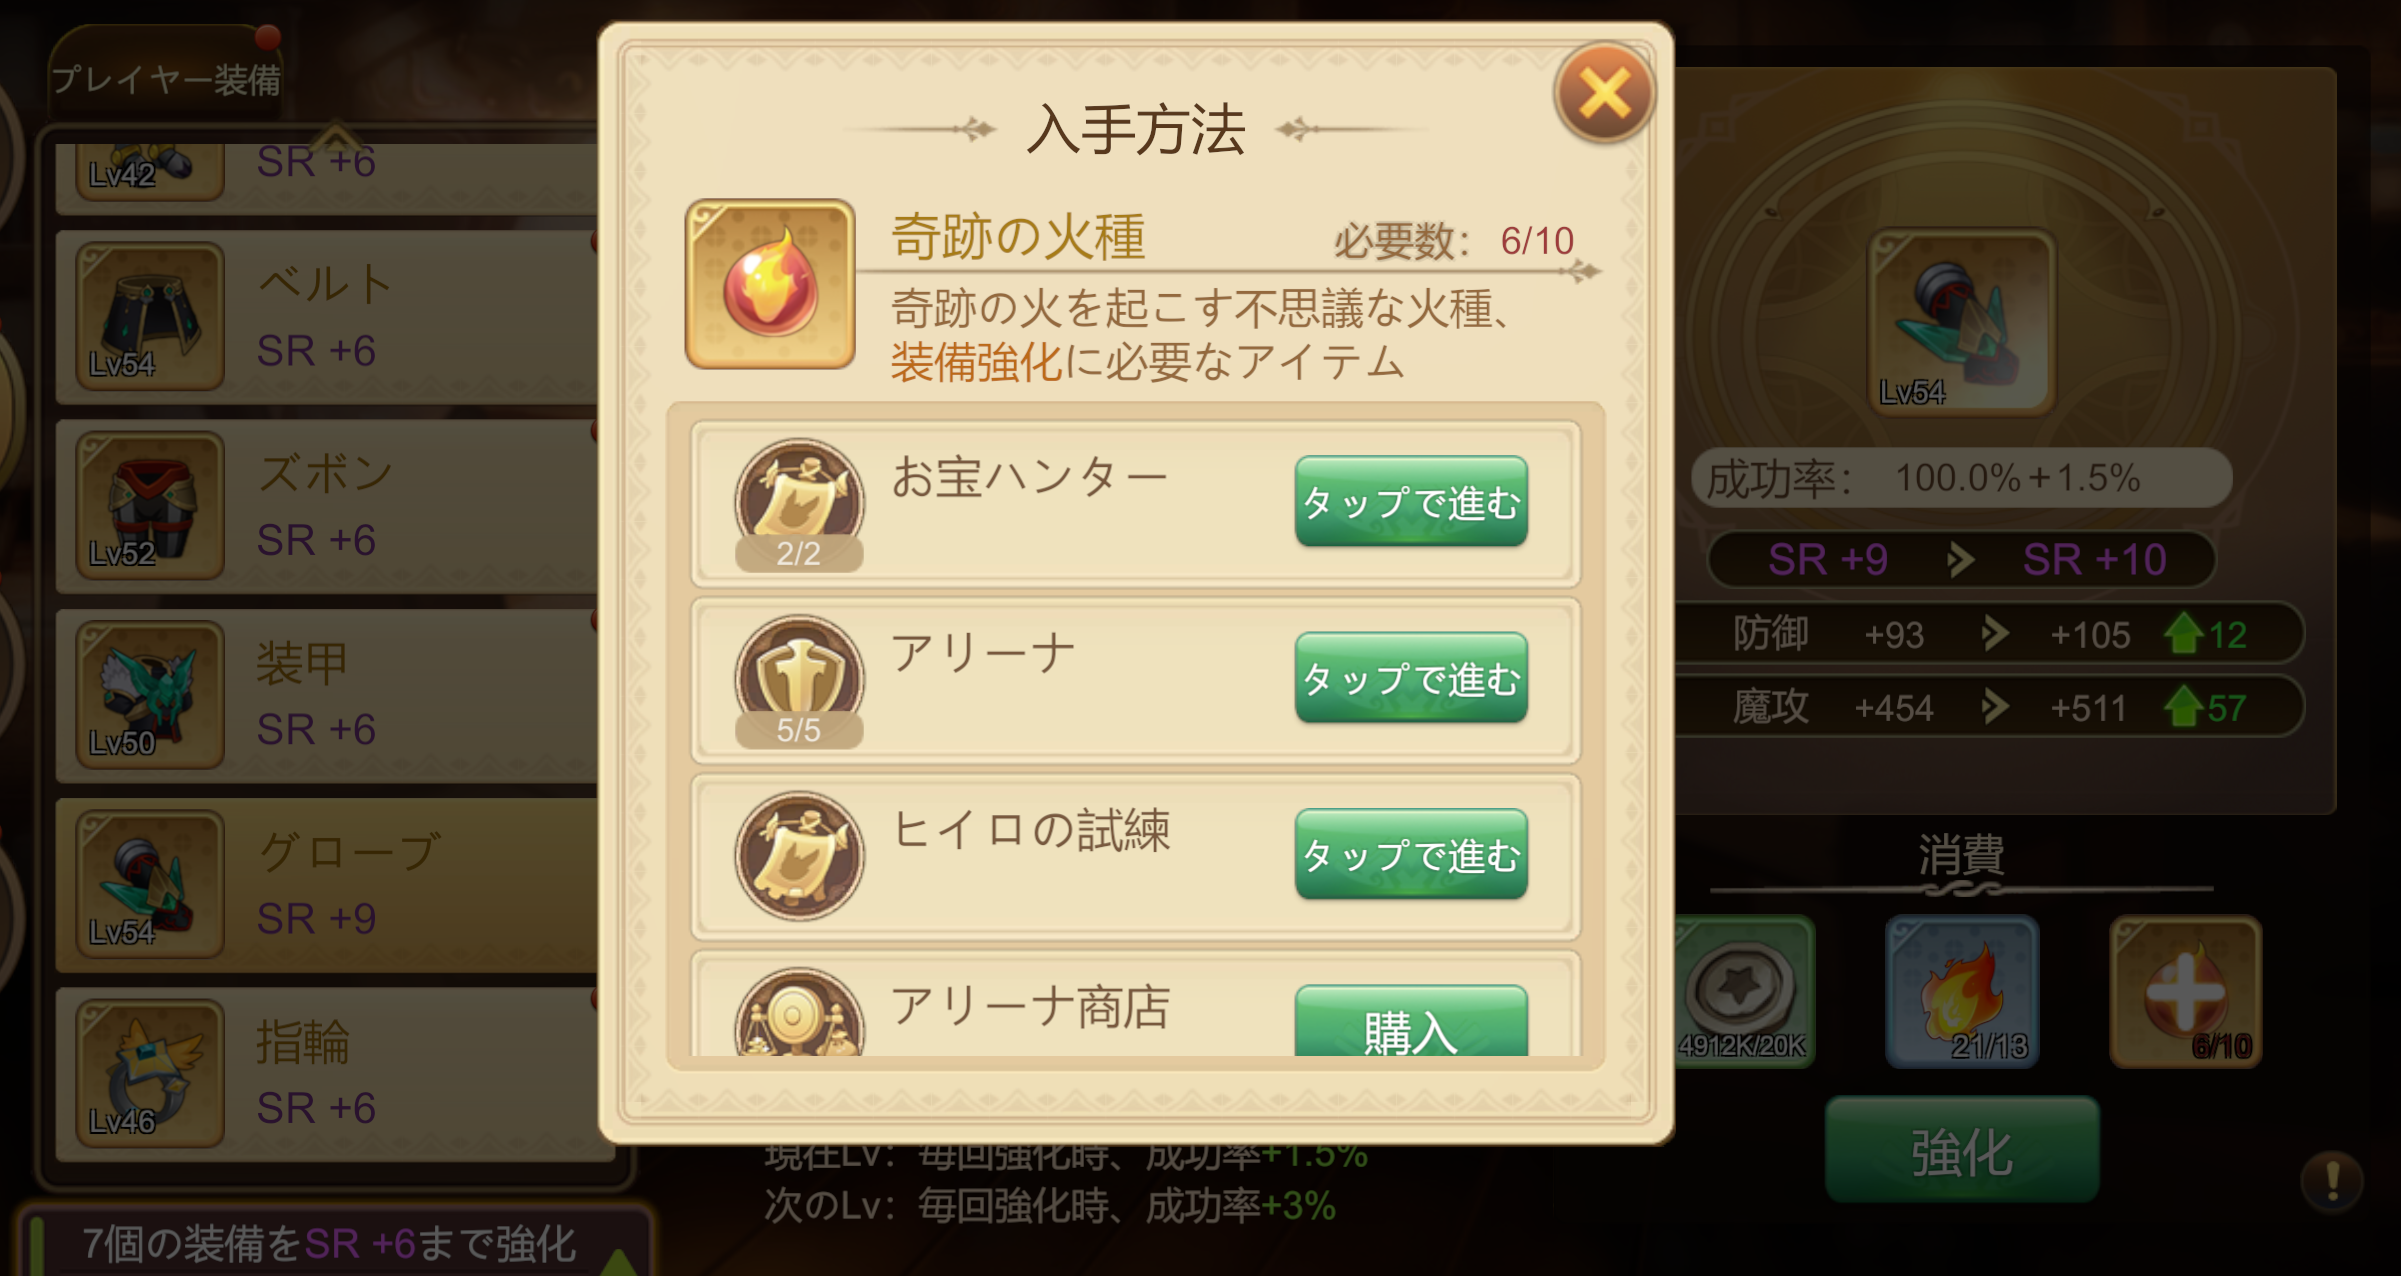Screen dimensions: 2401x1276
Task: Tap the 奇跡の火種 item icon
Action: coord(769,284)
